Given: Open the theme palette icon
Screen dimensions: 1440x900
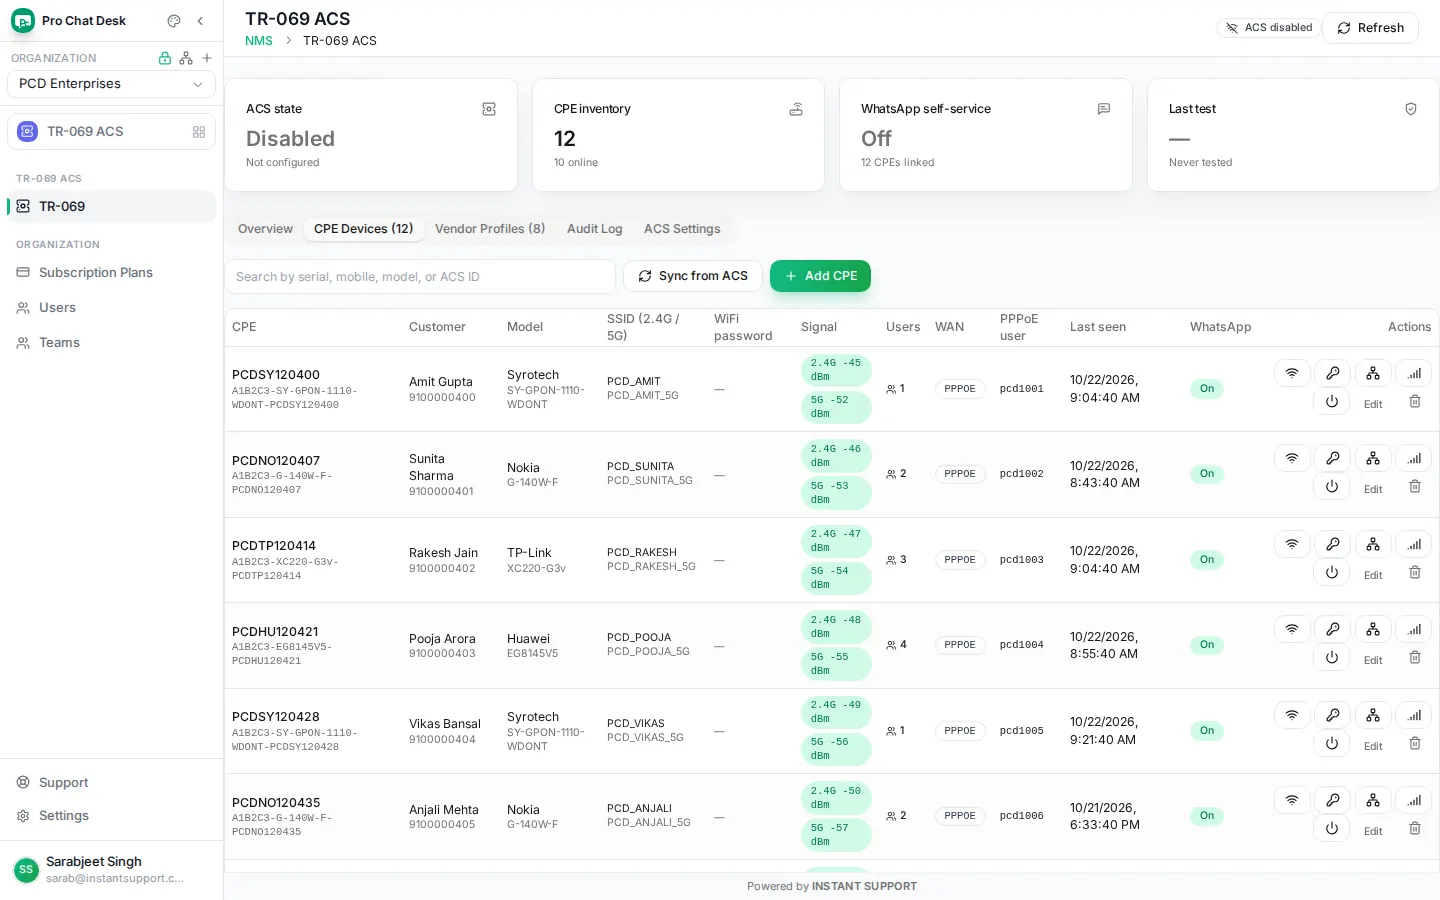Looking at the screenshot, I should [x=174, y=21].
